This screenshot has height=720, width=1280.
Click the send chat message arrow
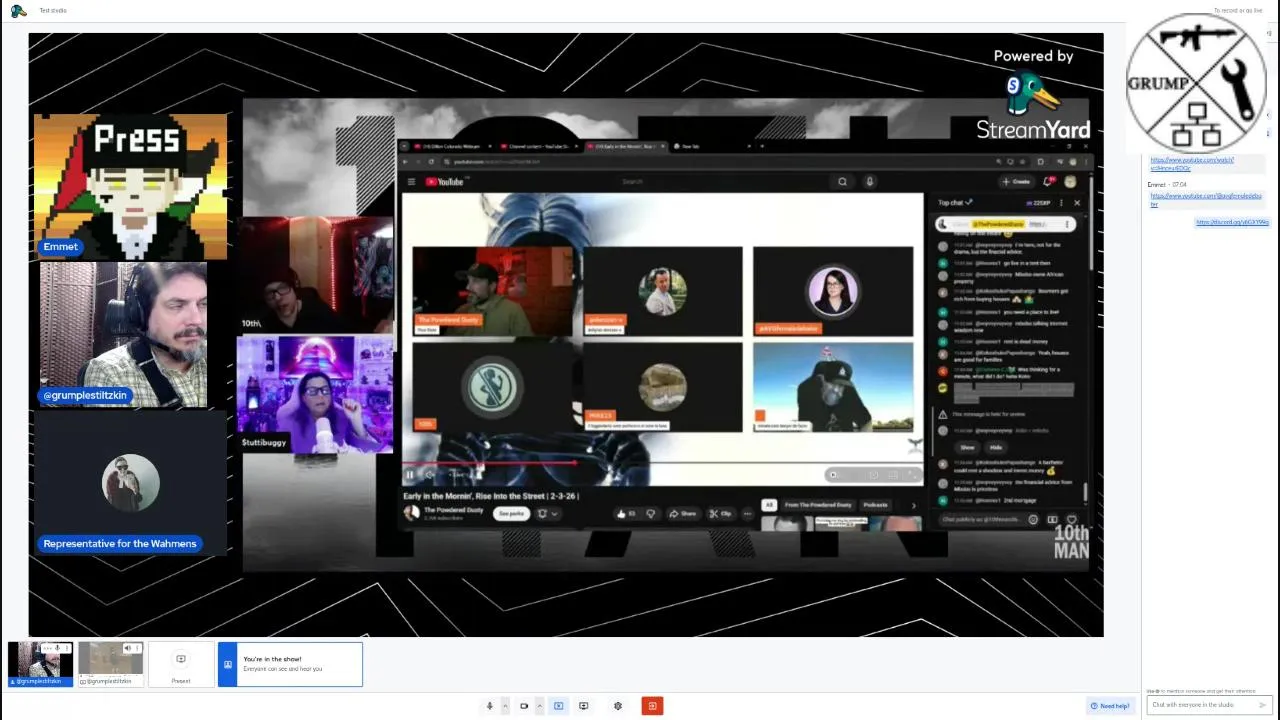coord(1262,705)
